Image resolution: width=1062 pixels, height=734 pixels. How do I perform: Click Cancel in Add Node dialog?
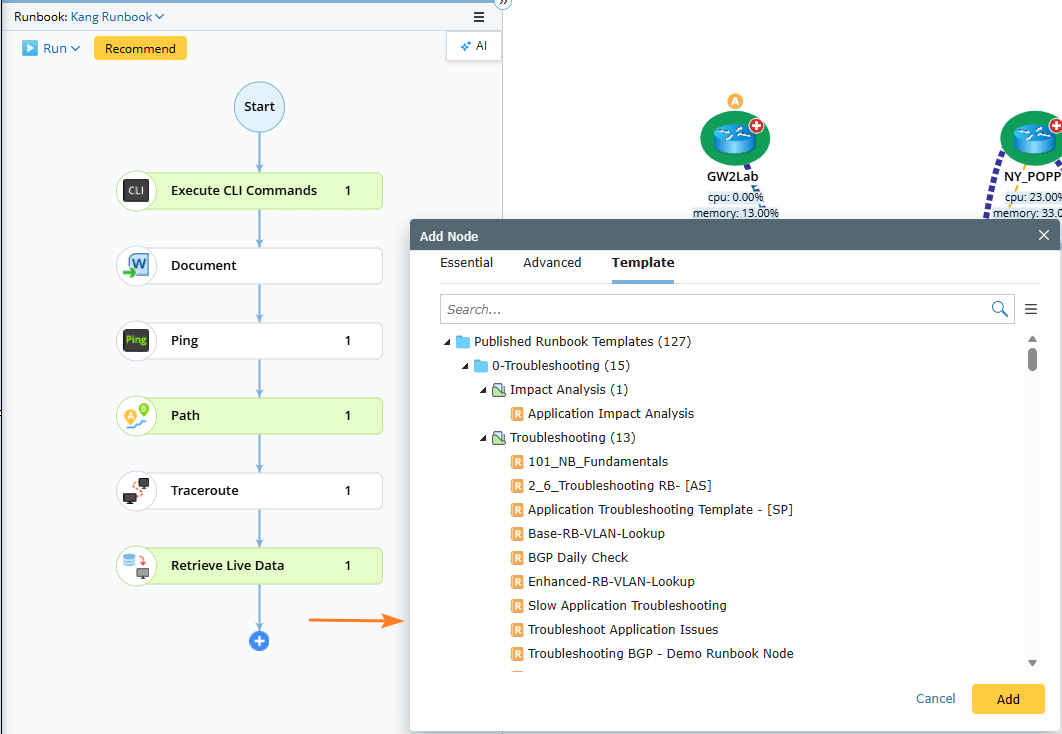(x=935, y=699)
